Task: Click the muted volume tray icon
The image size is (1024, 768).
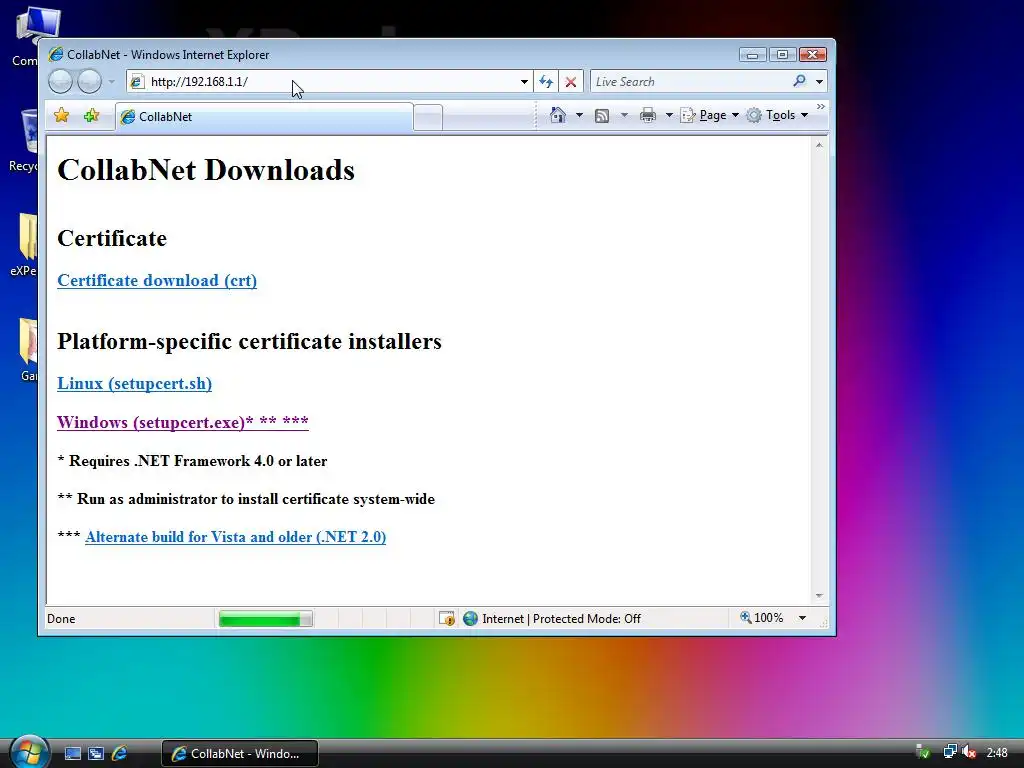Action: [969, 752]
